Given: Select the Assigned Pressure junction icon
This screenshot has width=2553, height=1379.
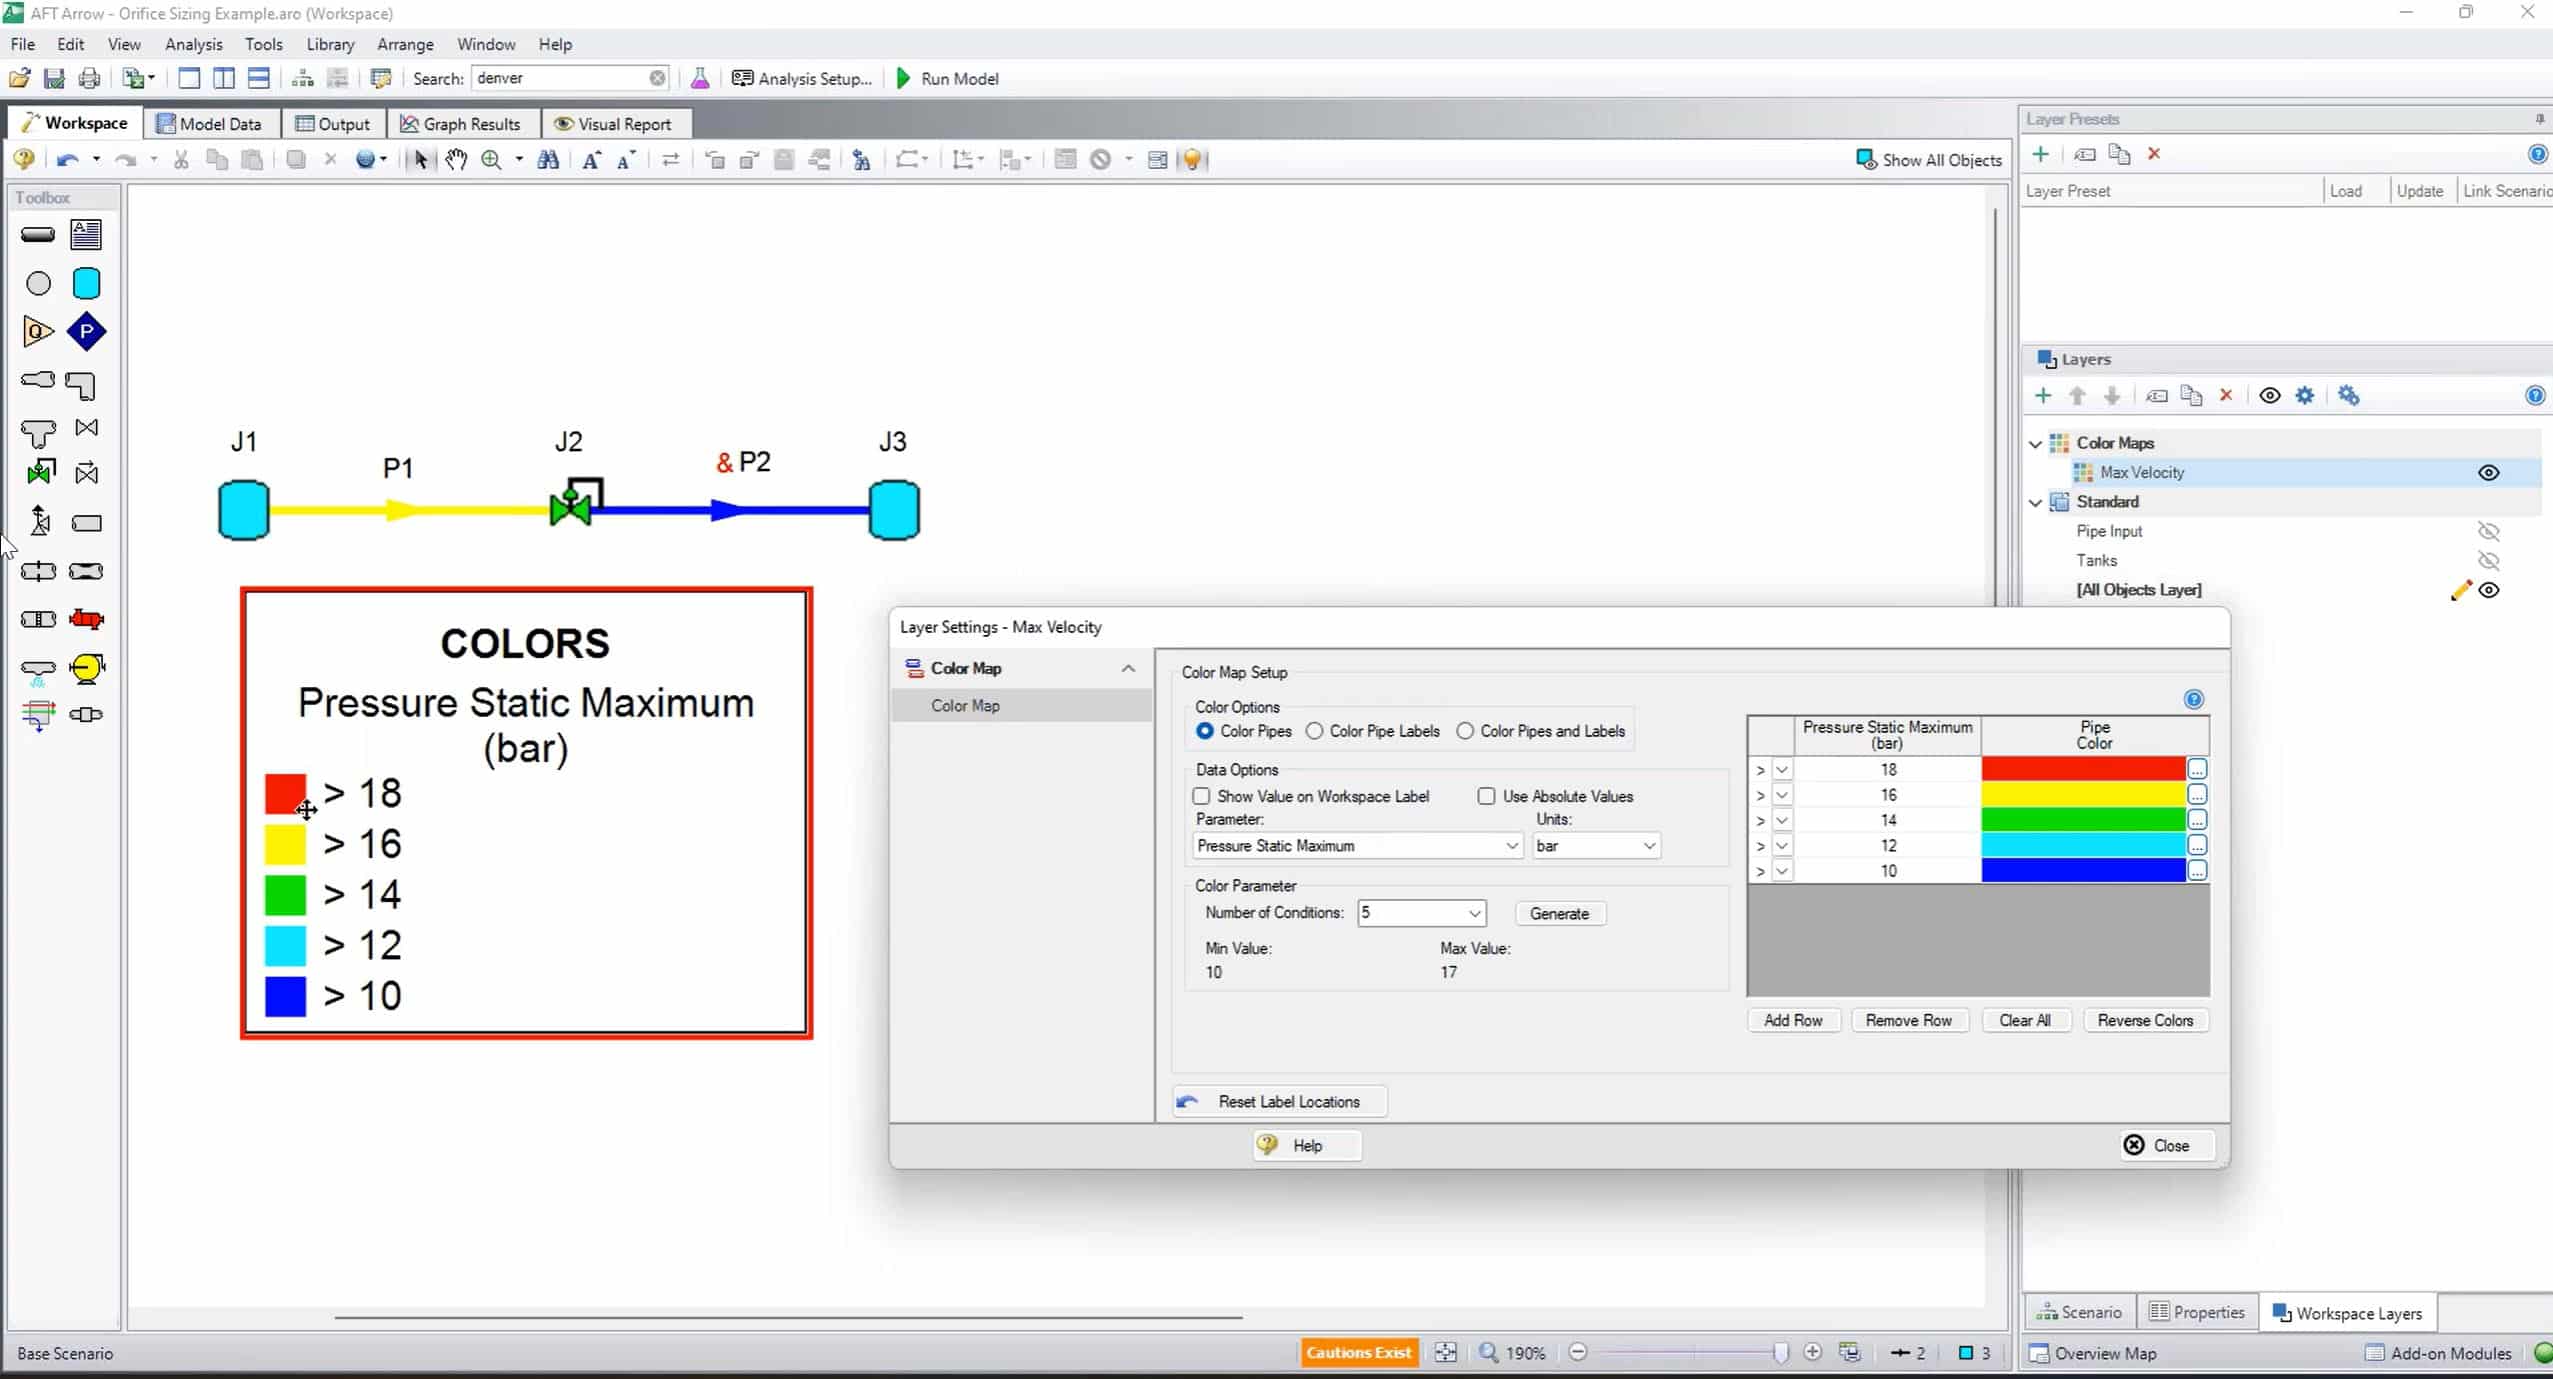Looking at the screenshot, I should (87, 332).
